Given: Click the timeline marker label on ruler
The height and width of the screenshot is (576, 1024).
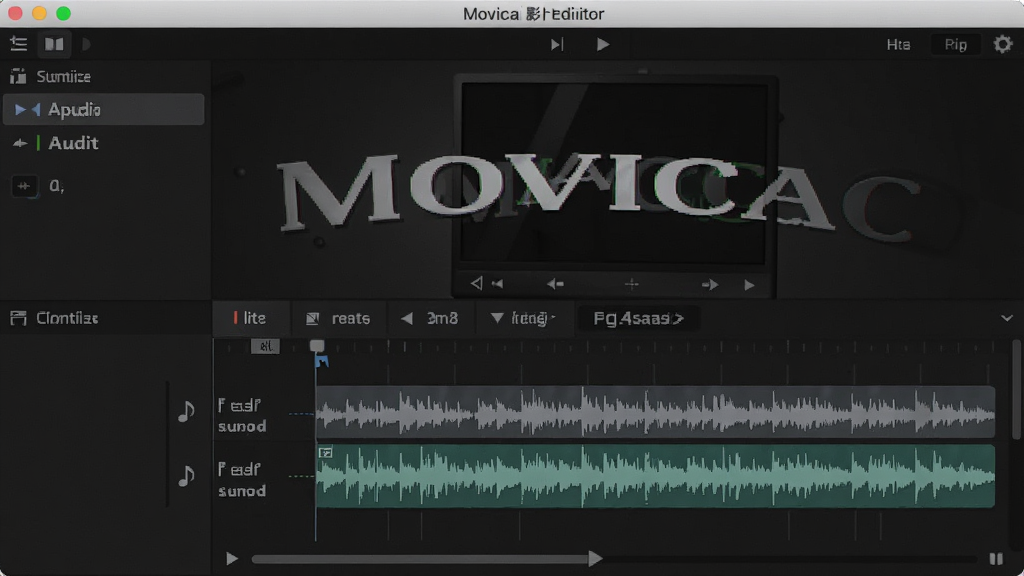Looking at the screenshot, I should pos(265,346).
